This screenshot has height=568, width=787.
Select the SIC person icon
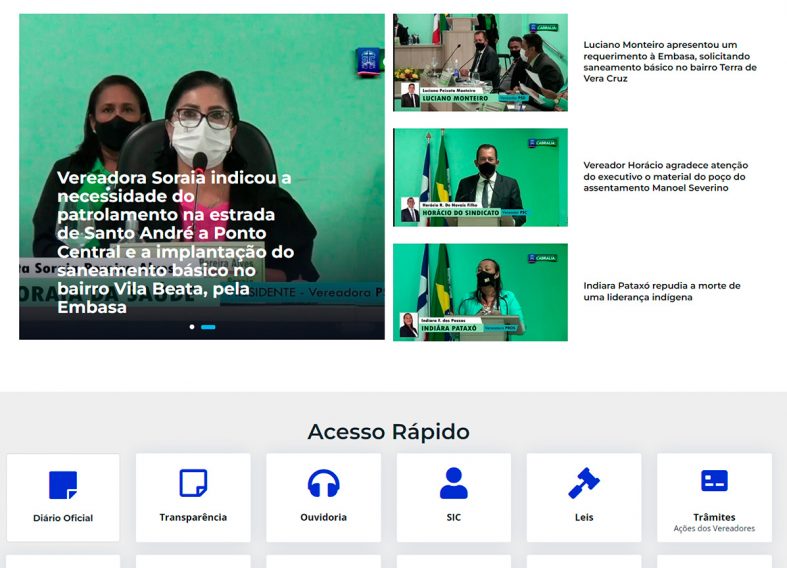454,483
